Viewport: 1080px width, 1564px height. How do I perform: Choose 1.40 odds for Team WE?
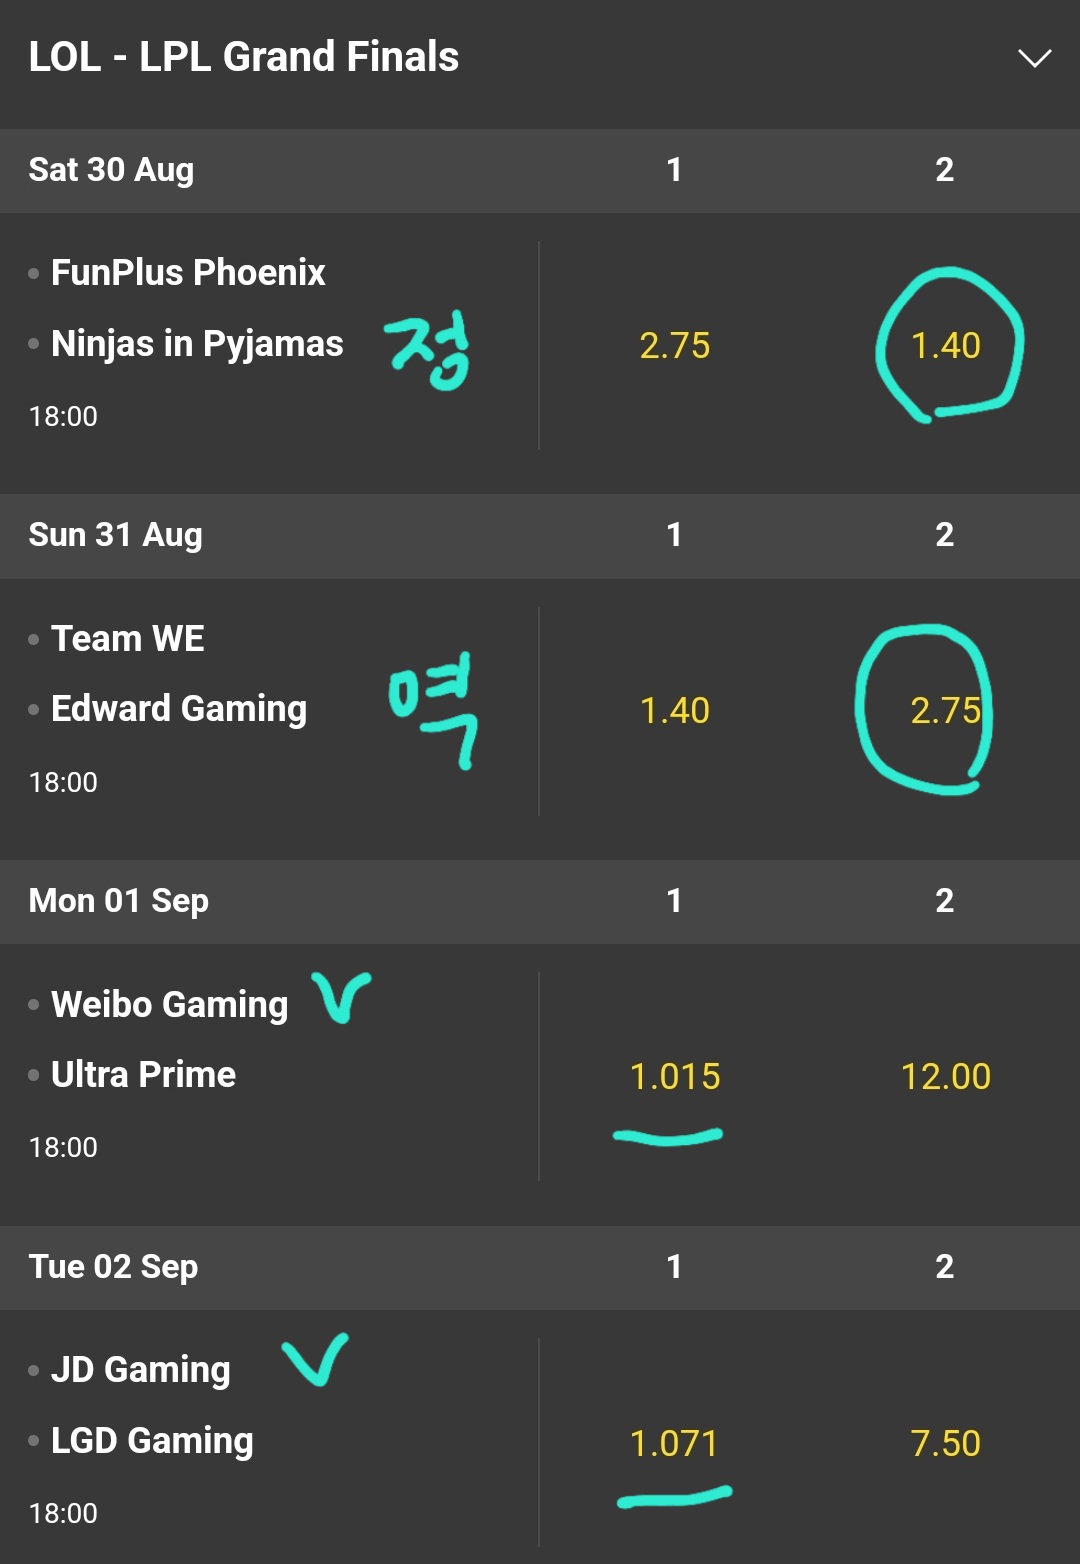675,711
